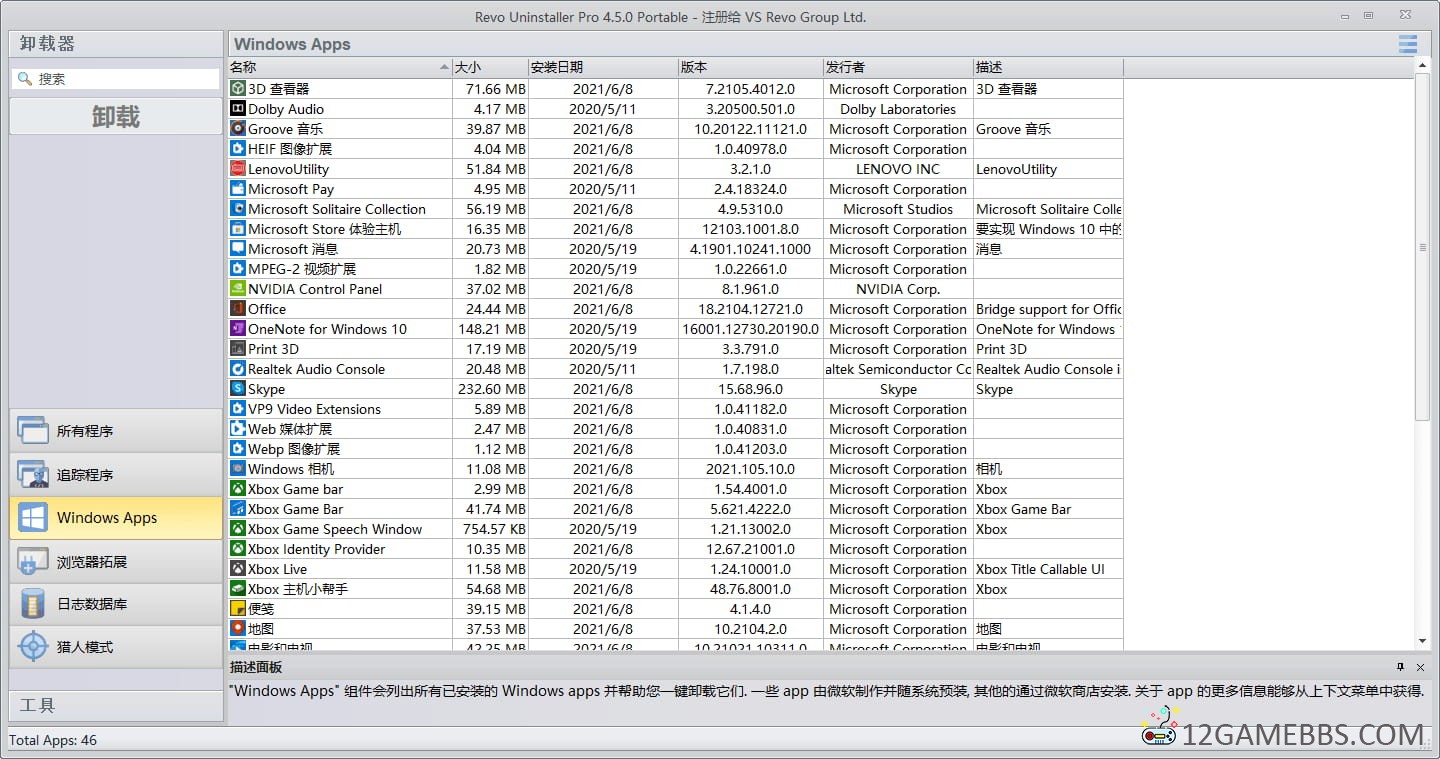Open the 浏览器拓展 section
This screenshot has width=1440, height=759.
115,562
